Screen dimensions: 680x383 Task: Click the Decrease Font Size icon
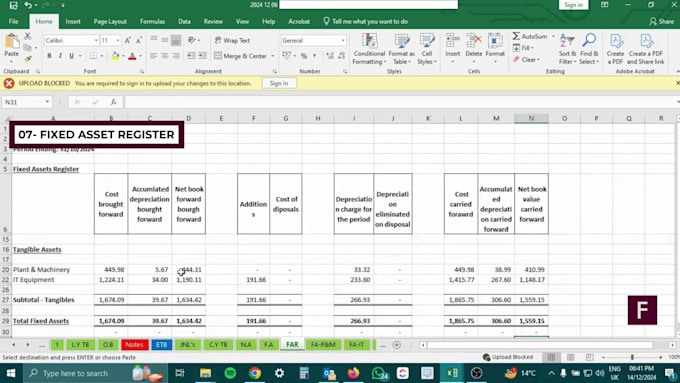click(x=139, y=40)
